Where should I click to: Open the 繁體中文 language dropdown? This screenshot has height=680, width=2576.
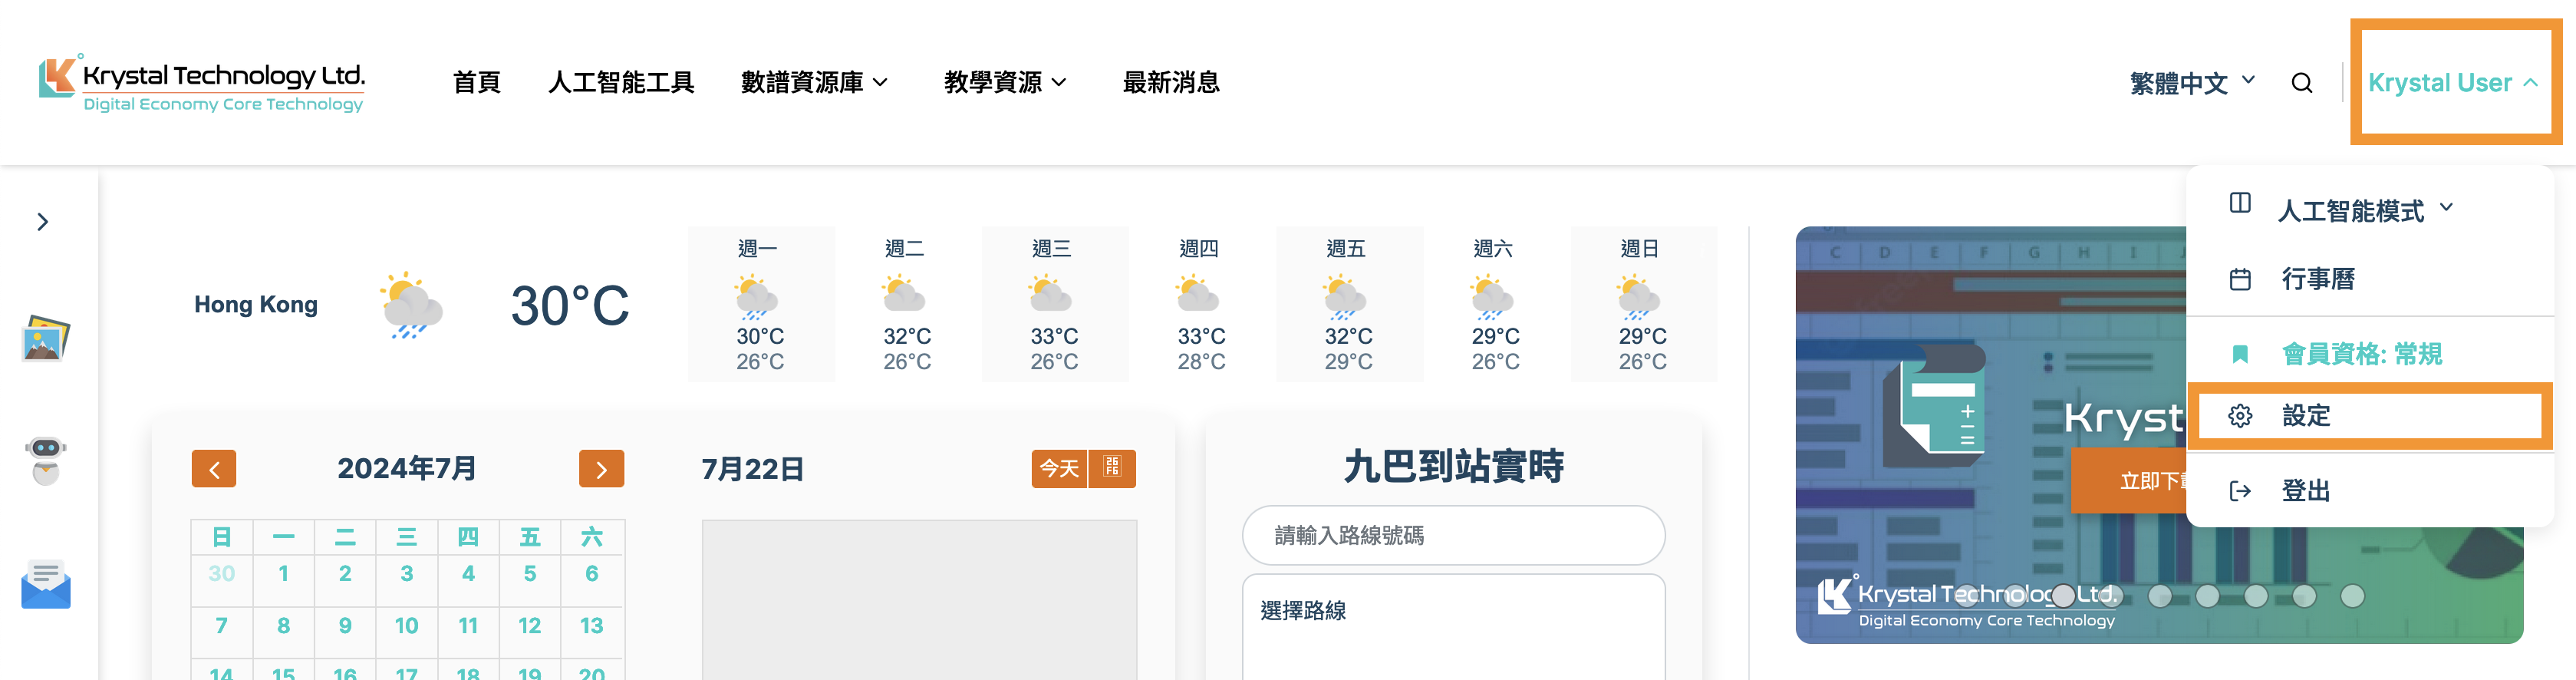pyautogui.click(x=2191, y=83)
